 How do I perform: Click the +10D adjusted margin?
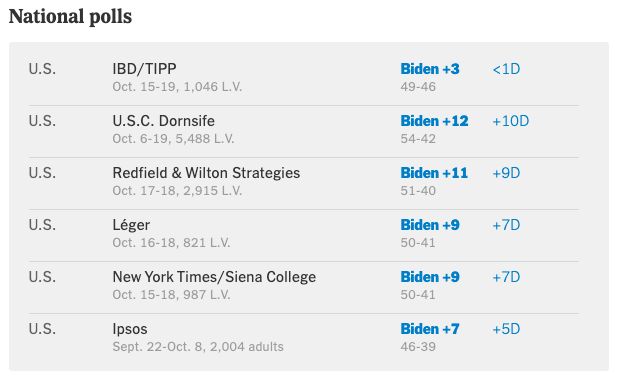click(511, 121)
